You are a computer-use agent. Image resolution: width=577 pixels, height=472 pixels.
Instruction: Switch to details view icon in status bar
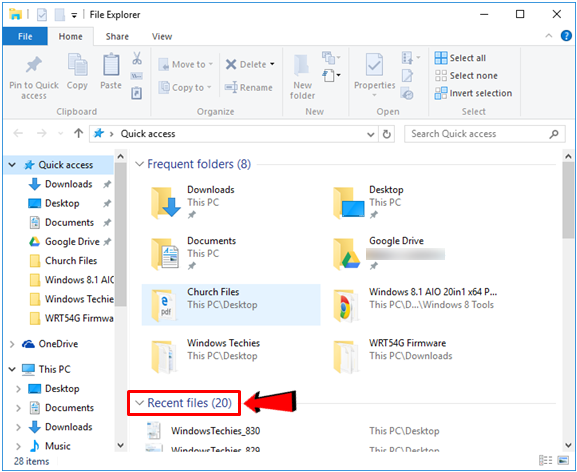click(546, 460)
